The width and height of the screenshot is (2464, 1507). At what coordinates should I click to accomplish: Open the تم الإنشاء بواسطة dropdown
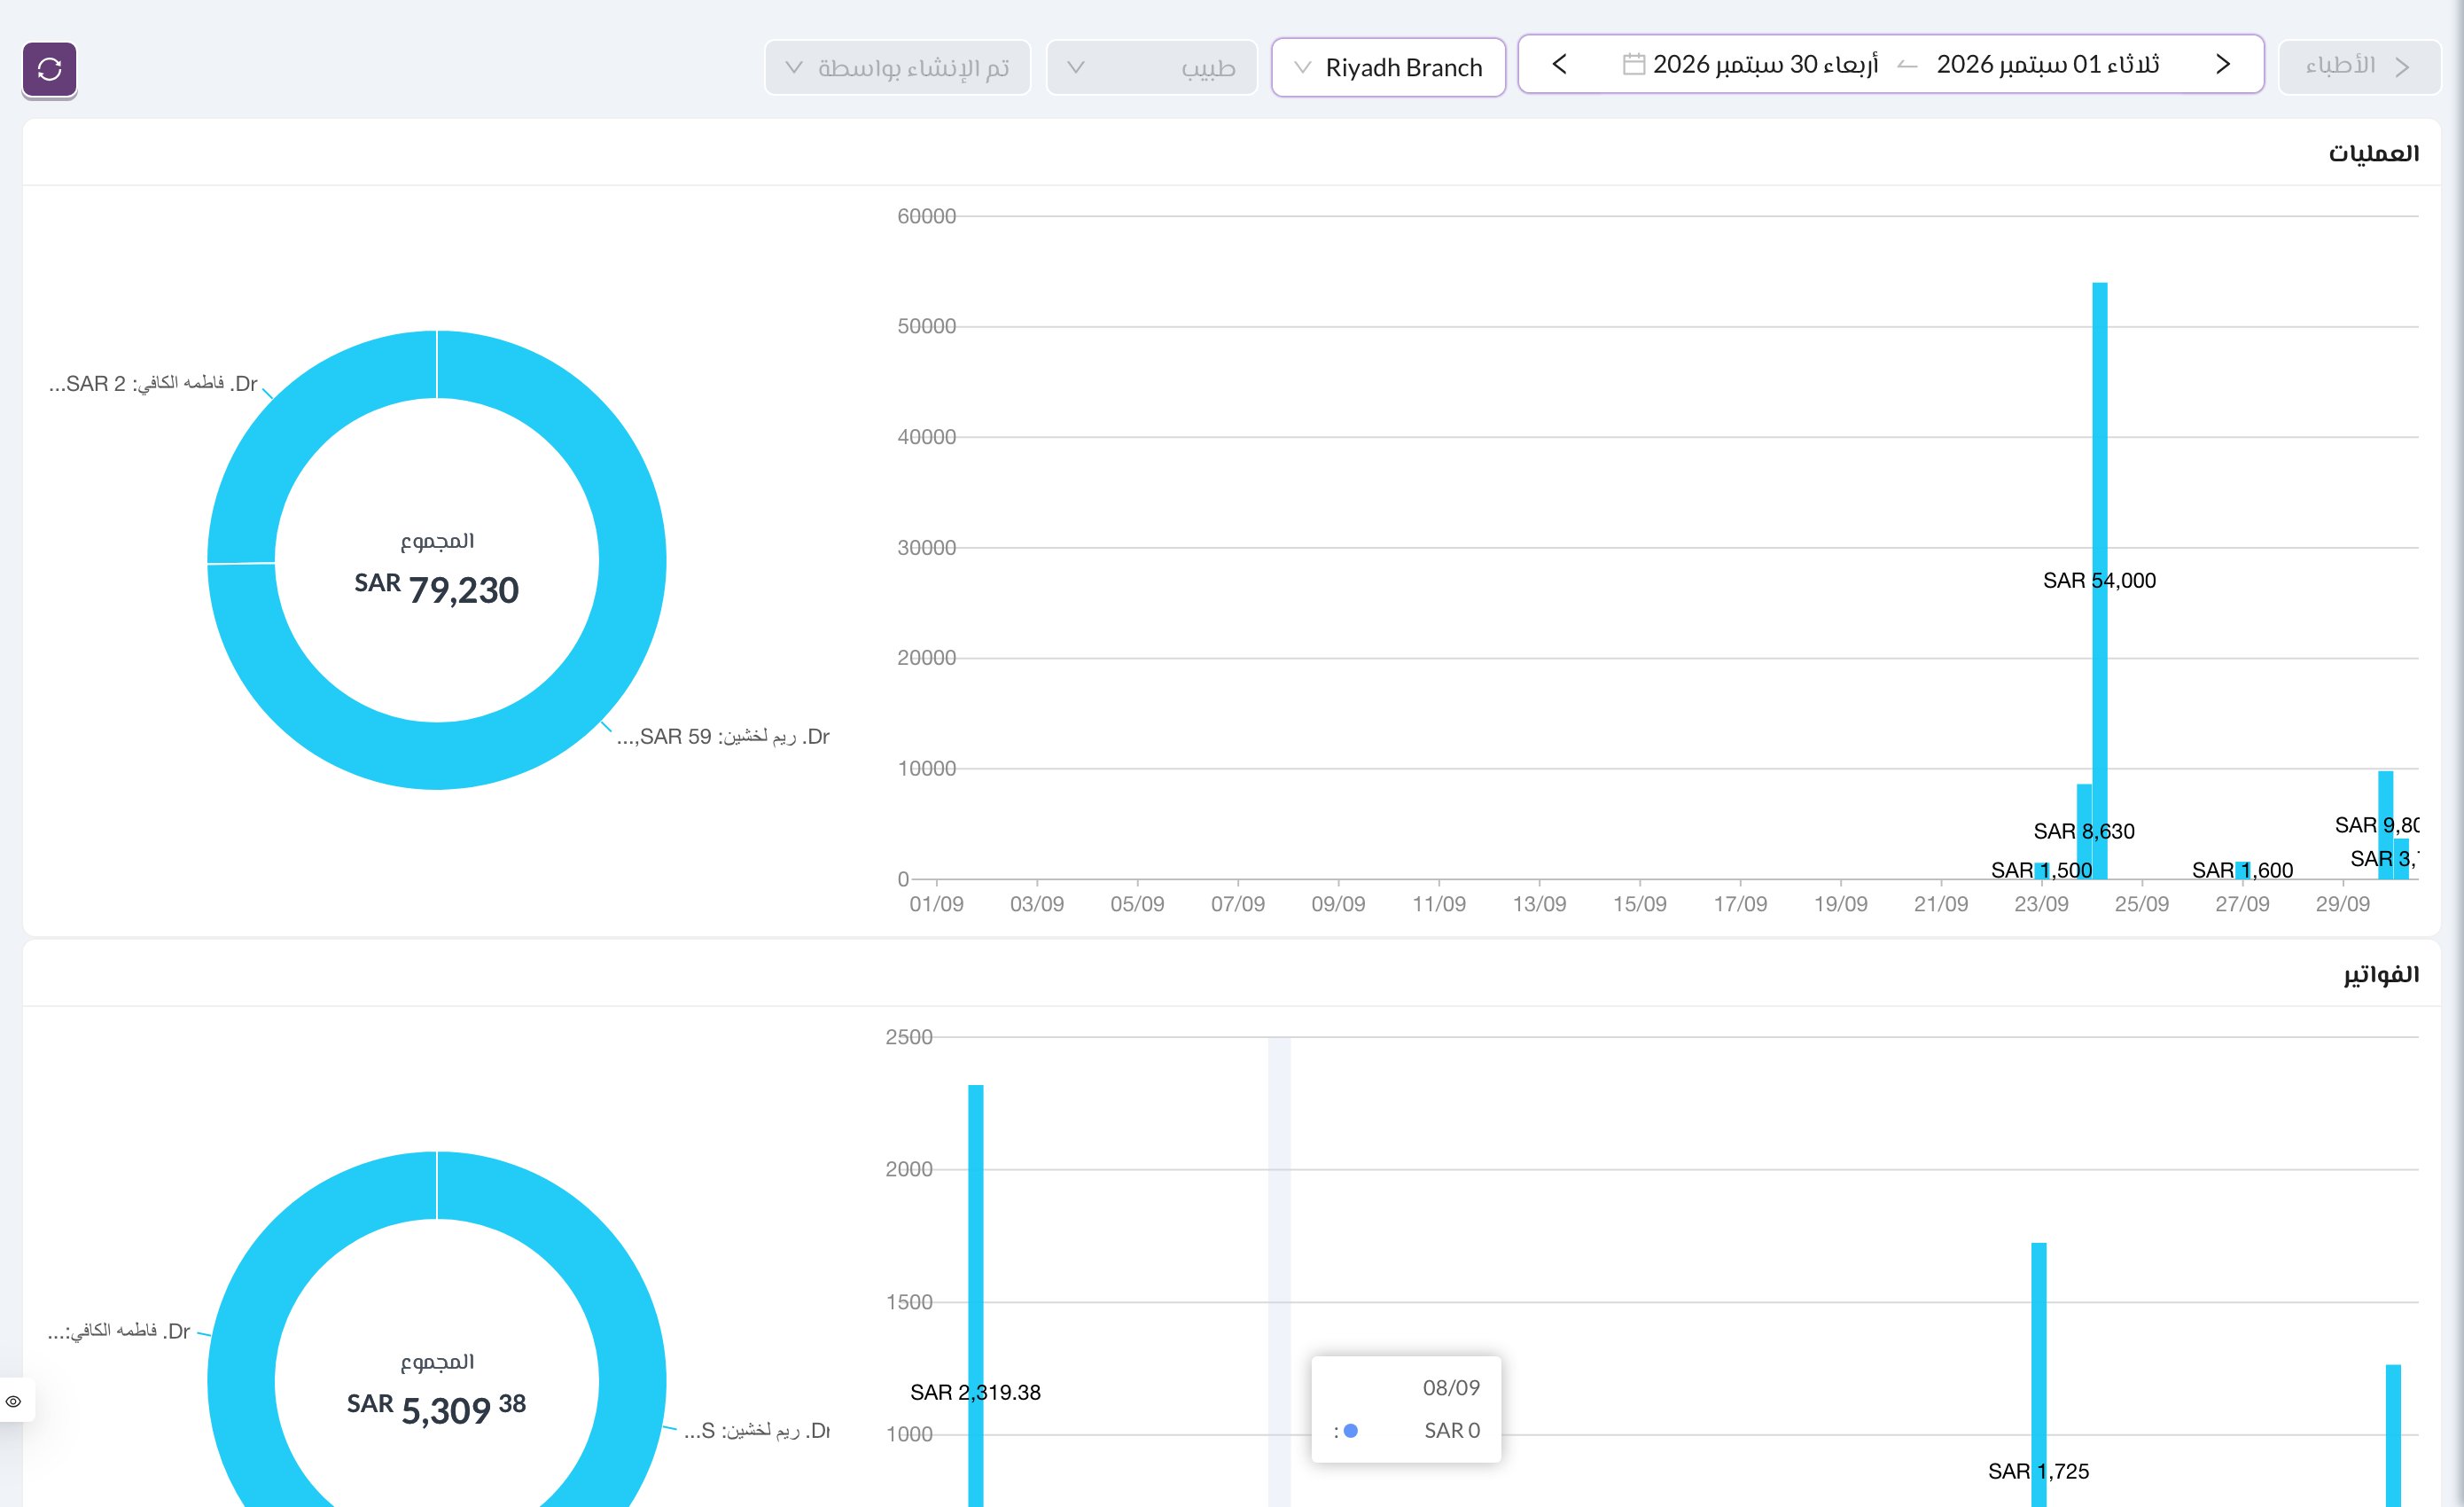[897, 67]
